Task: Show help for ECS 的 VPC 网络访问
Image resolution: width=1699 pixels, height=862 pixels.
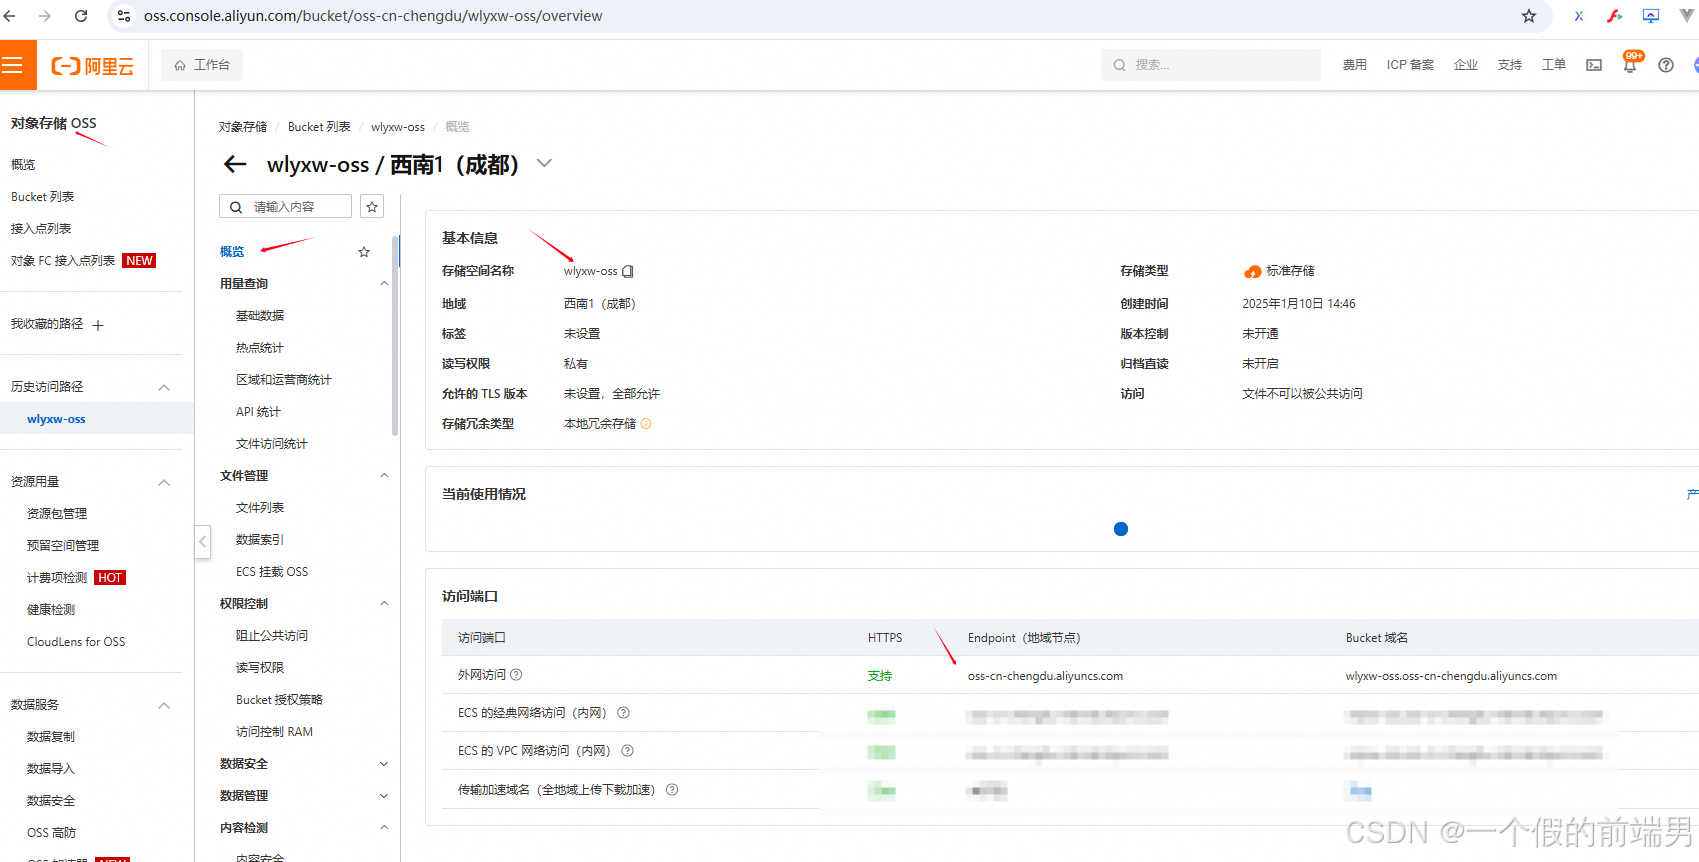Action: click(627, 751)
